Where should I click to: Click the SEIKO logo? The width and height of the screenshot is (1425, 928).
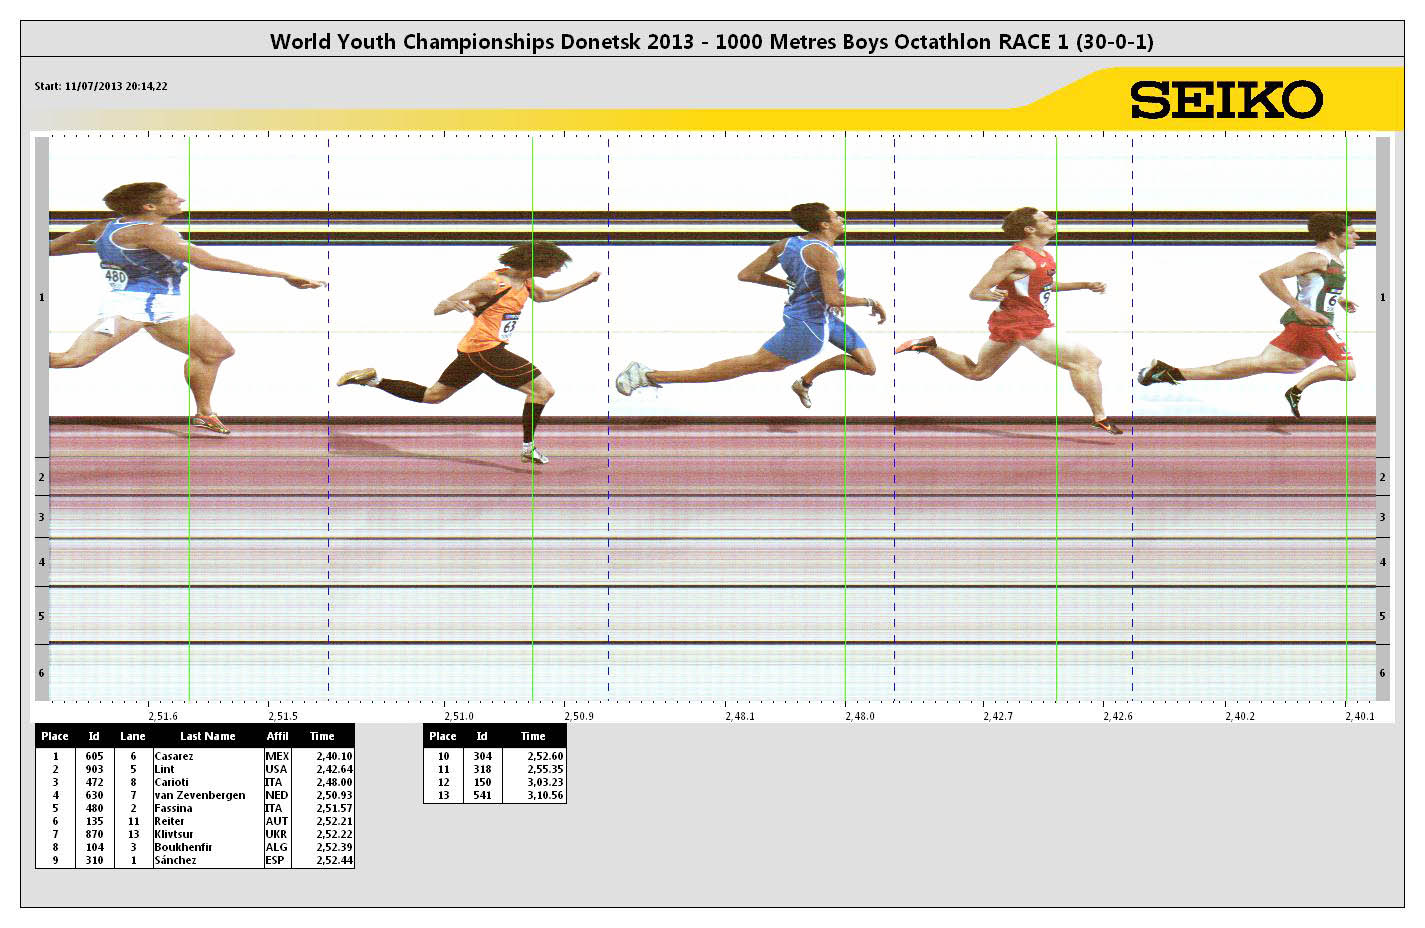(x=1226, y=100)
